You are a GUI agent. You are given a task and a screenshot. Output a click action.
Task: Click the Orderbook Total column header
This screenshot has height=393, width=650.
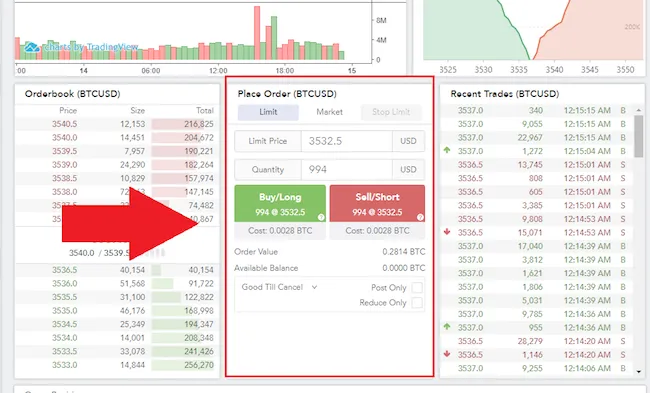point(205,110)
